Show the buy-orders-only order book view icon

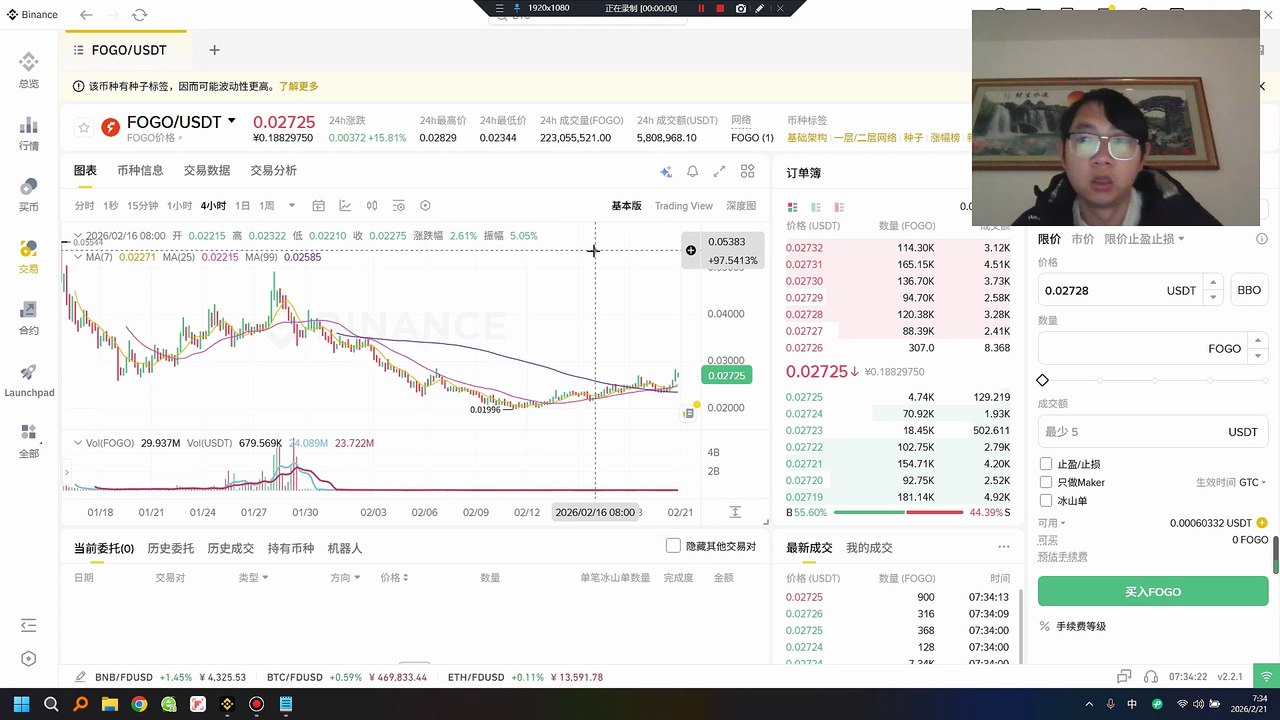pyautogui.click(x=815, y=207)
